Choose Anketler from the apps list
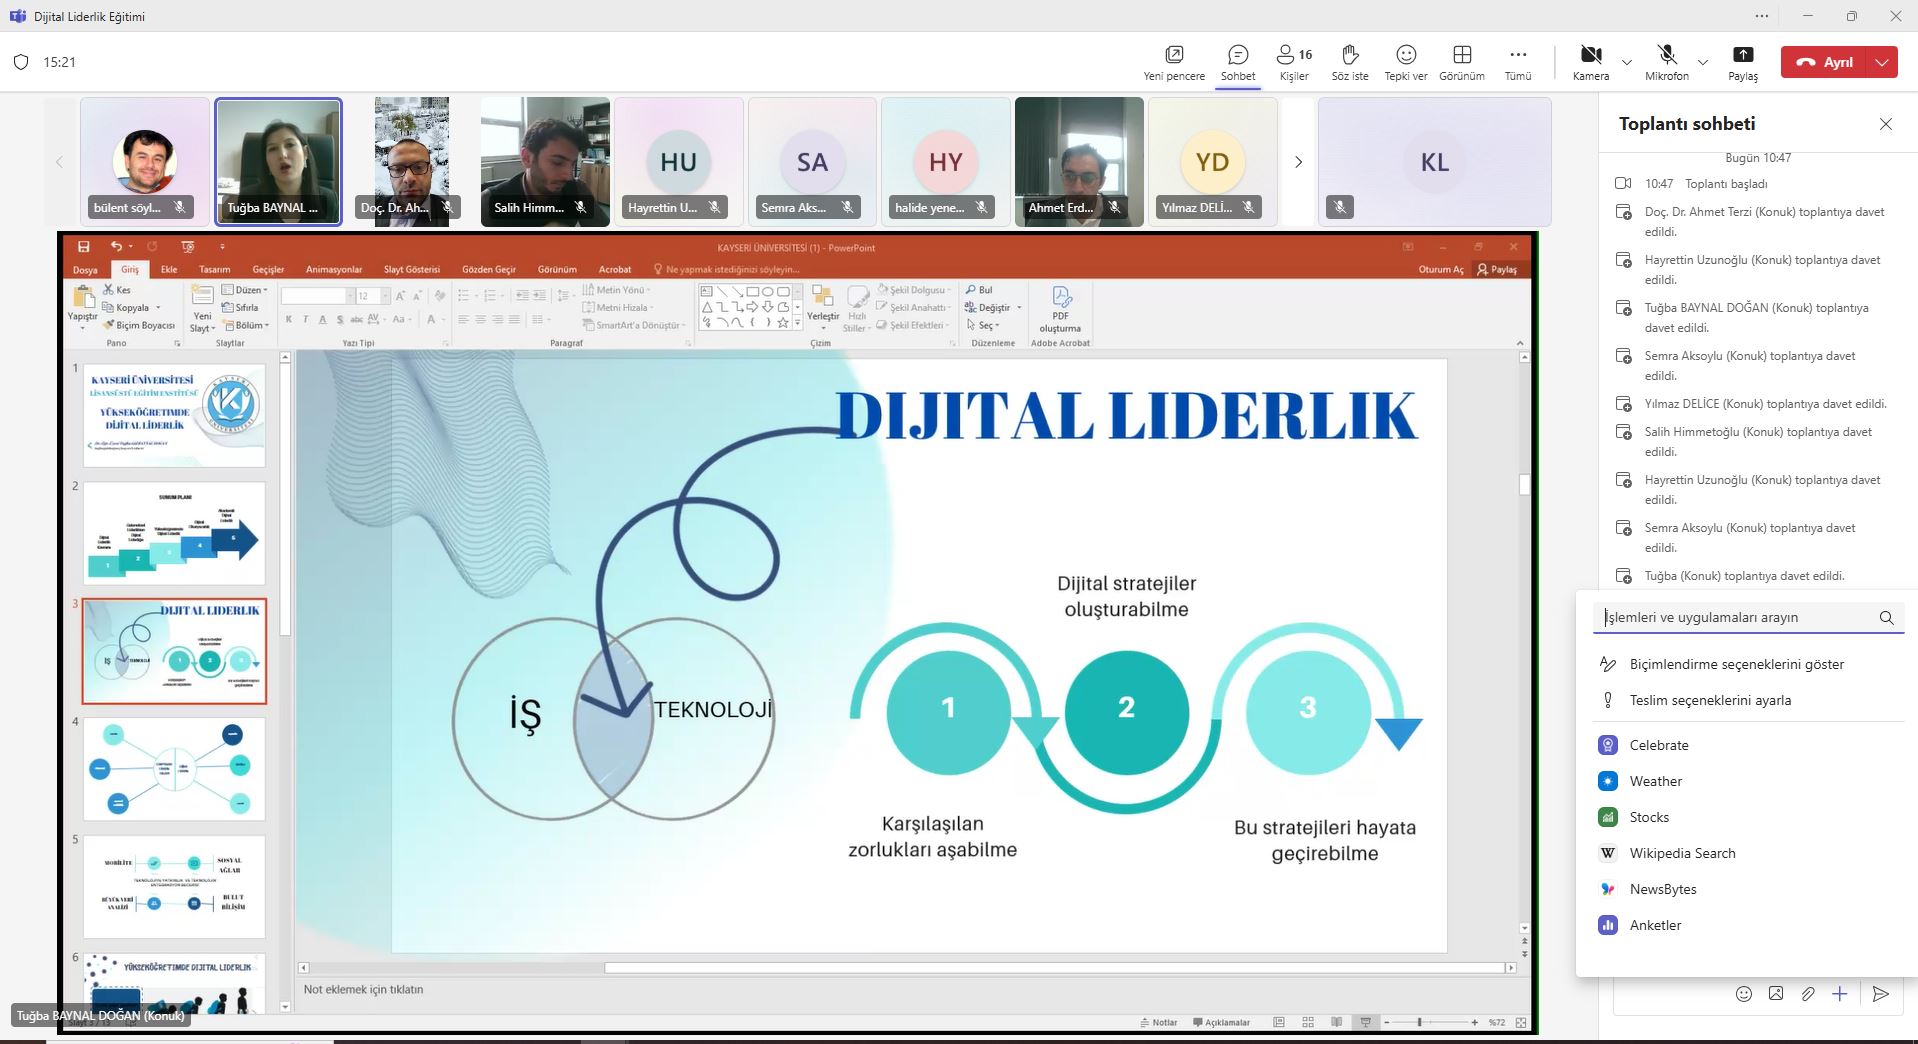The height and width of the screenshot is (1044, 1918). [1655, 925]
